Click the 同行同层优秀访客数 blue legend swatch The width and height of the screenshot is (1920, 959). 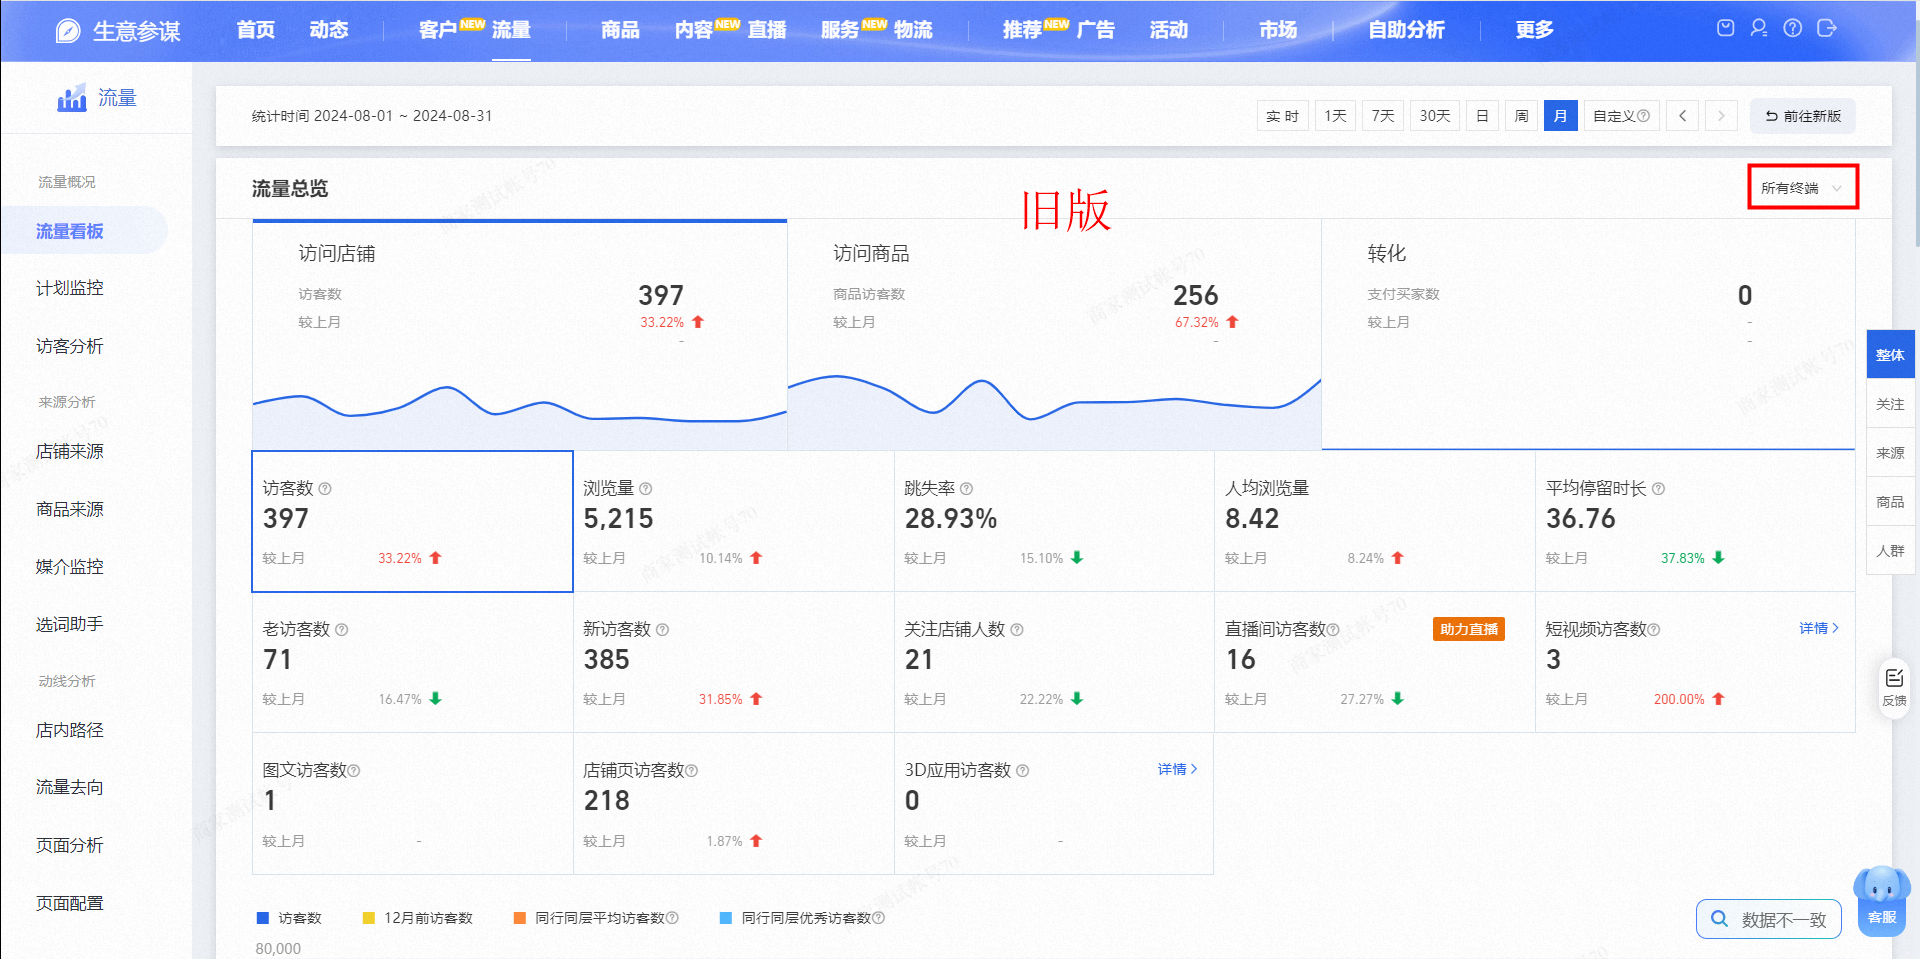[x=726, y=918]
